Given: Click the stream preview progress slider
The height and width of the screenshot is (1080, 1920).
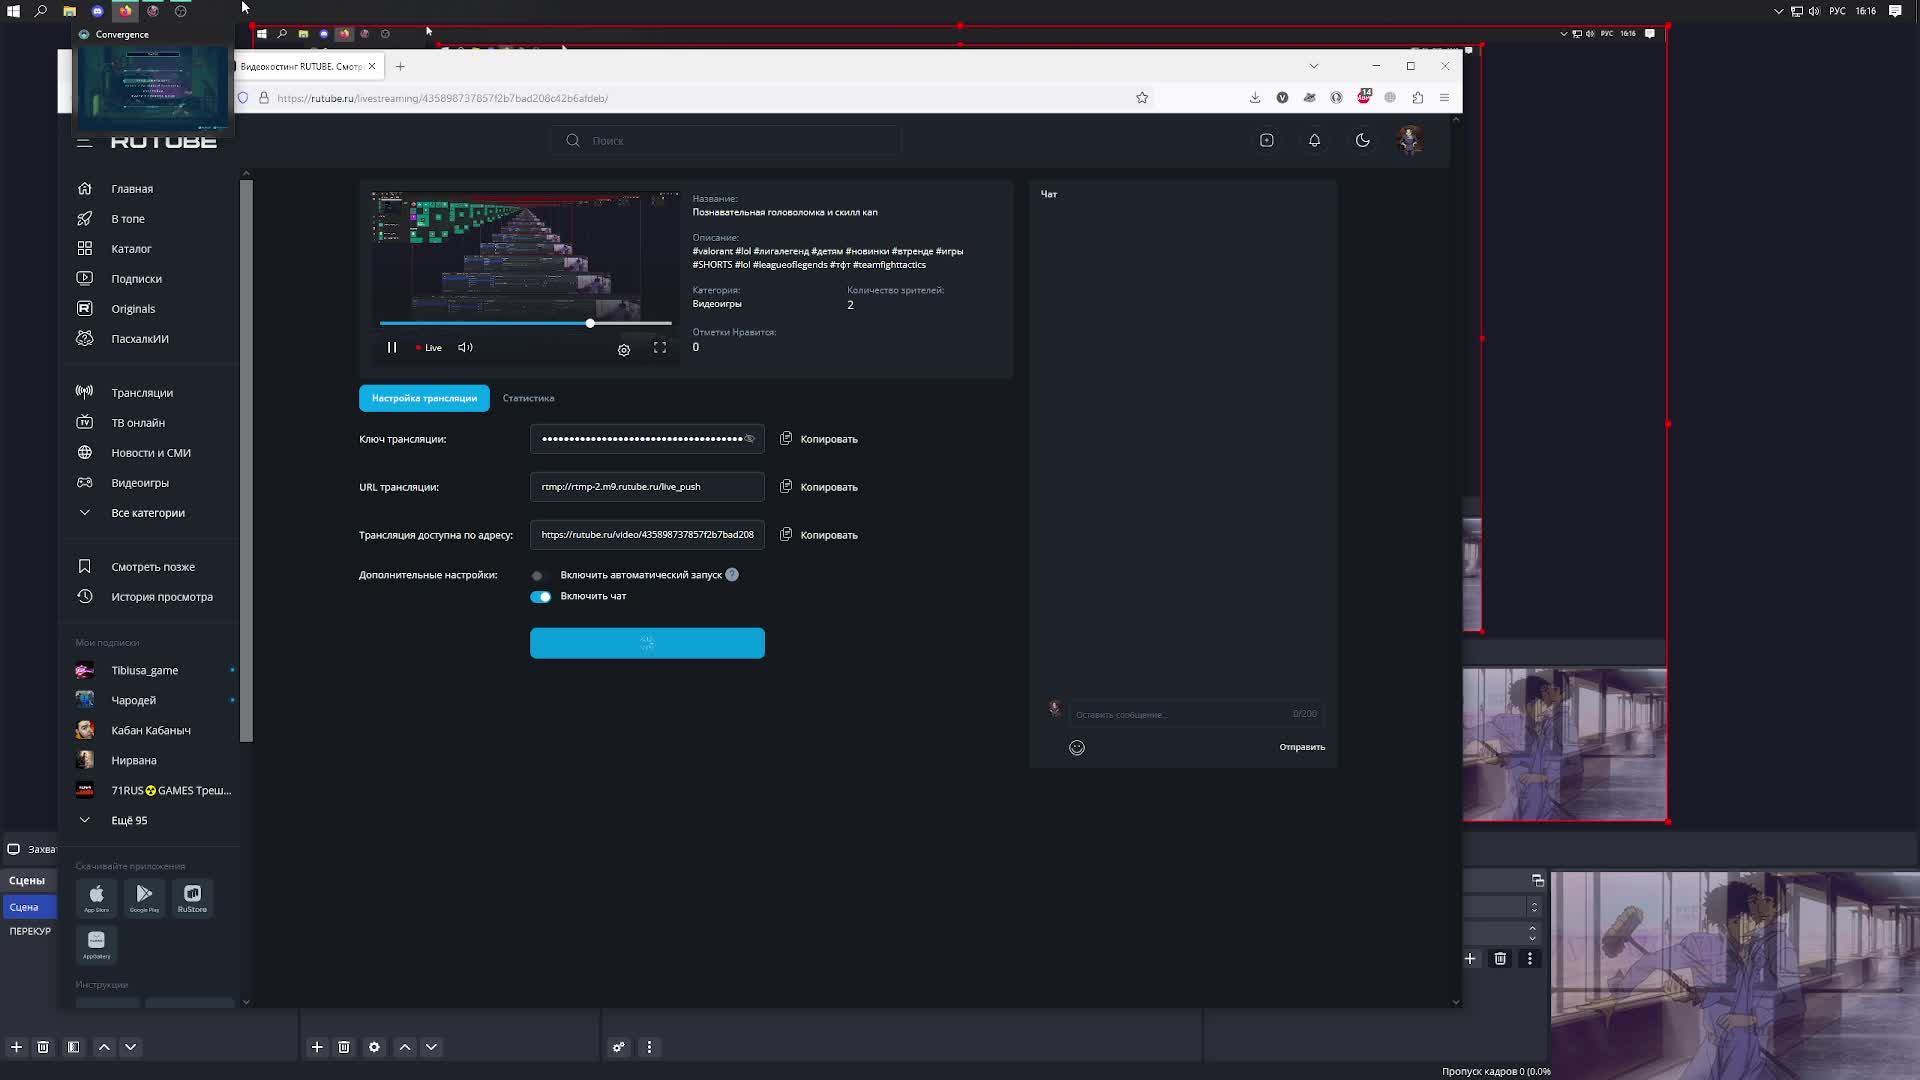Looking at the screenshot, I should (x=590, y=323).
